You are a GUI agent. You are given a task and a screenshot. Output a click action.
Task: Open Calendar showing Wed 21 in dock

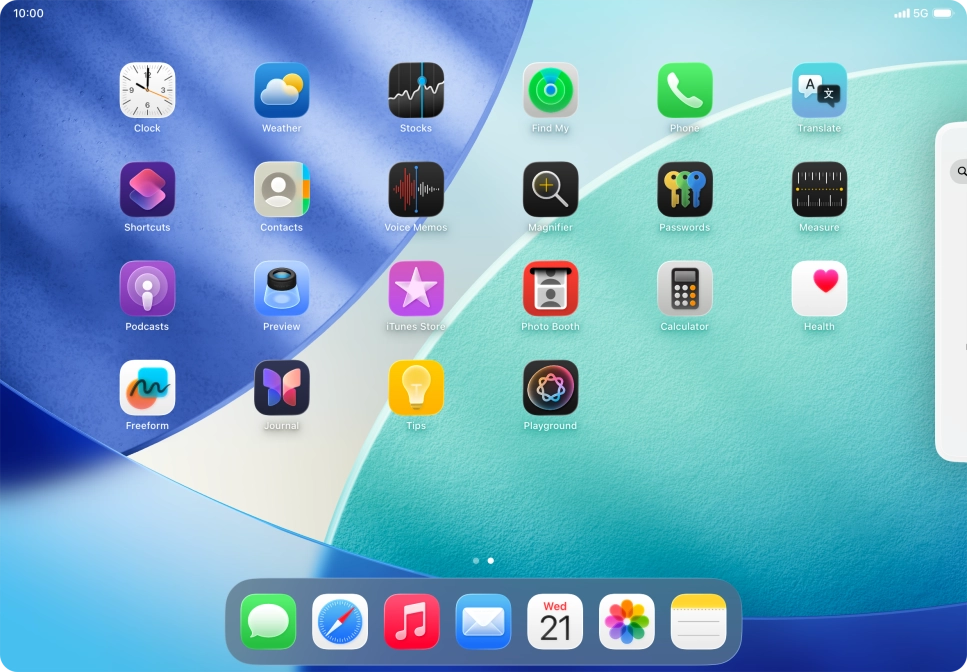click(x=555, y=621)
